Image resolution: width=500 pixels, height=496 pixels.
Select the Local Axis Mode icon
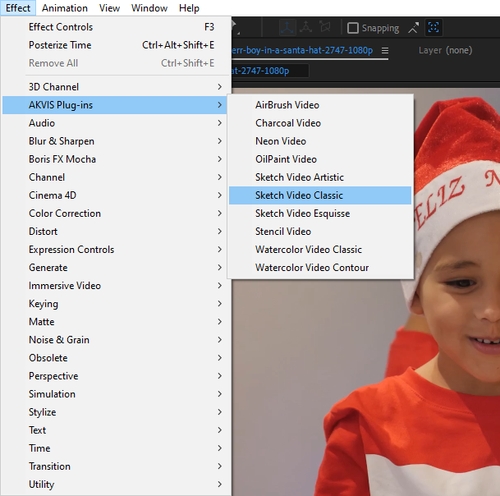pos(287,27)
